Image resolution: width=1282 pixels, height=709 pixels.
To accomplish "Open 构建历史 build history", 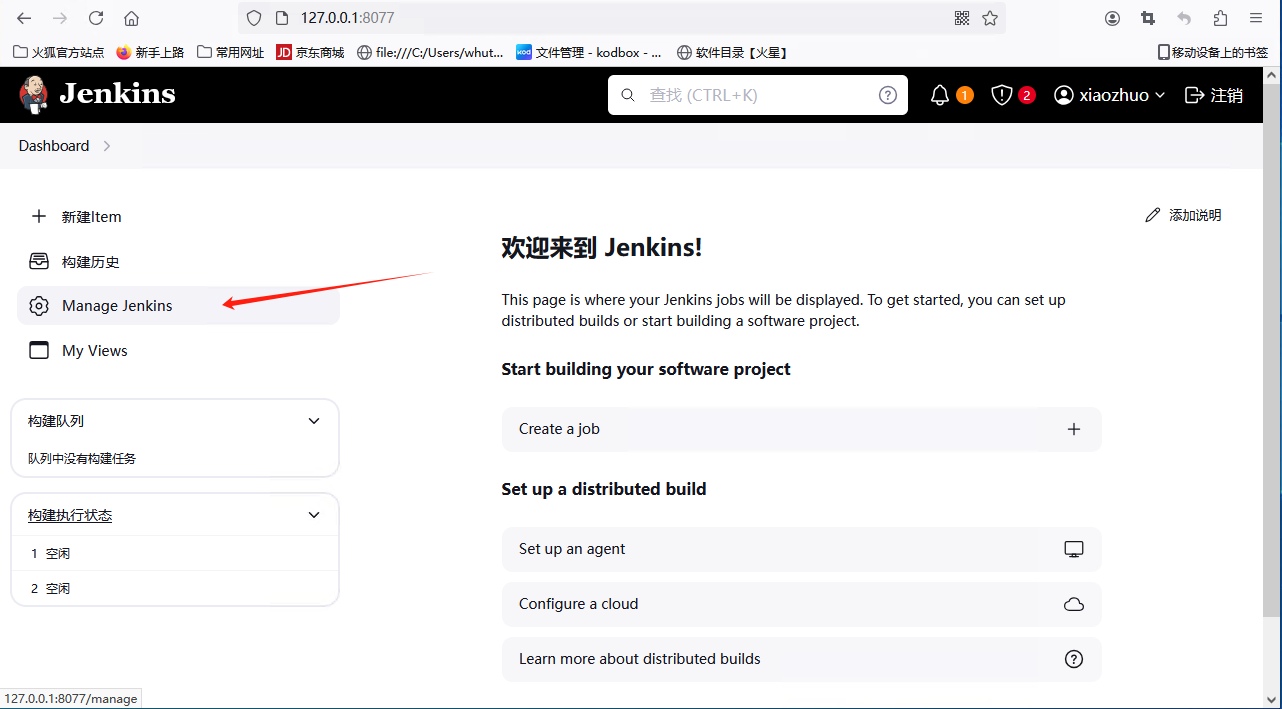I will [x=178, y=262].
